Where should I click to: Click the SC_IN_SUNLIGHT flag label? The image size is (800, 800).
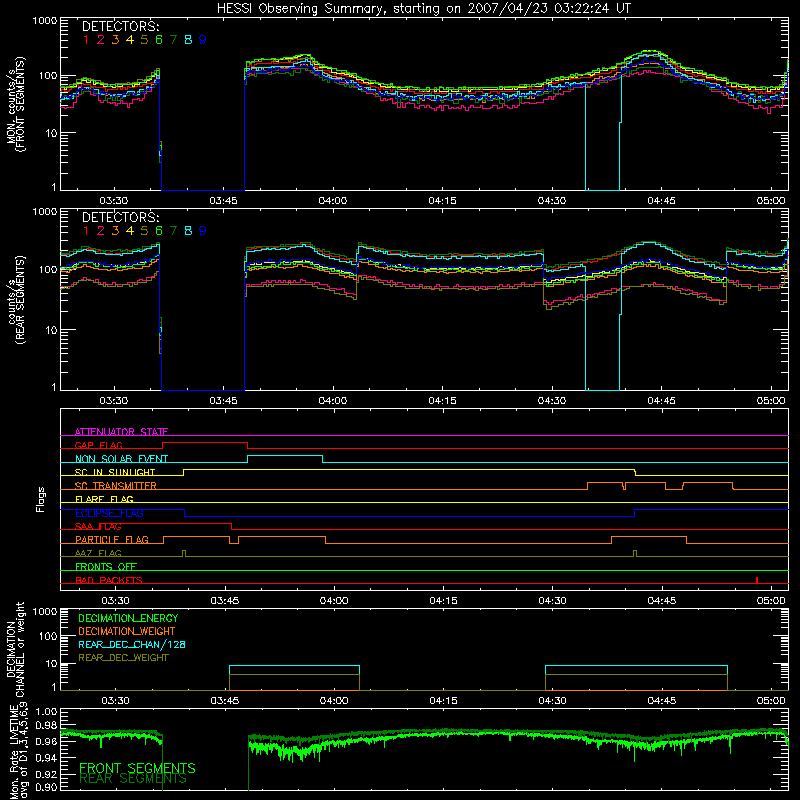[115, 472]
